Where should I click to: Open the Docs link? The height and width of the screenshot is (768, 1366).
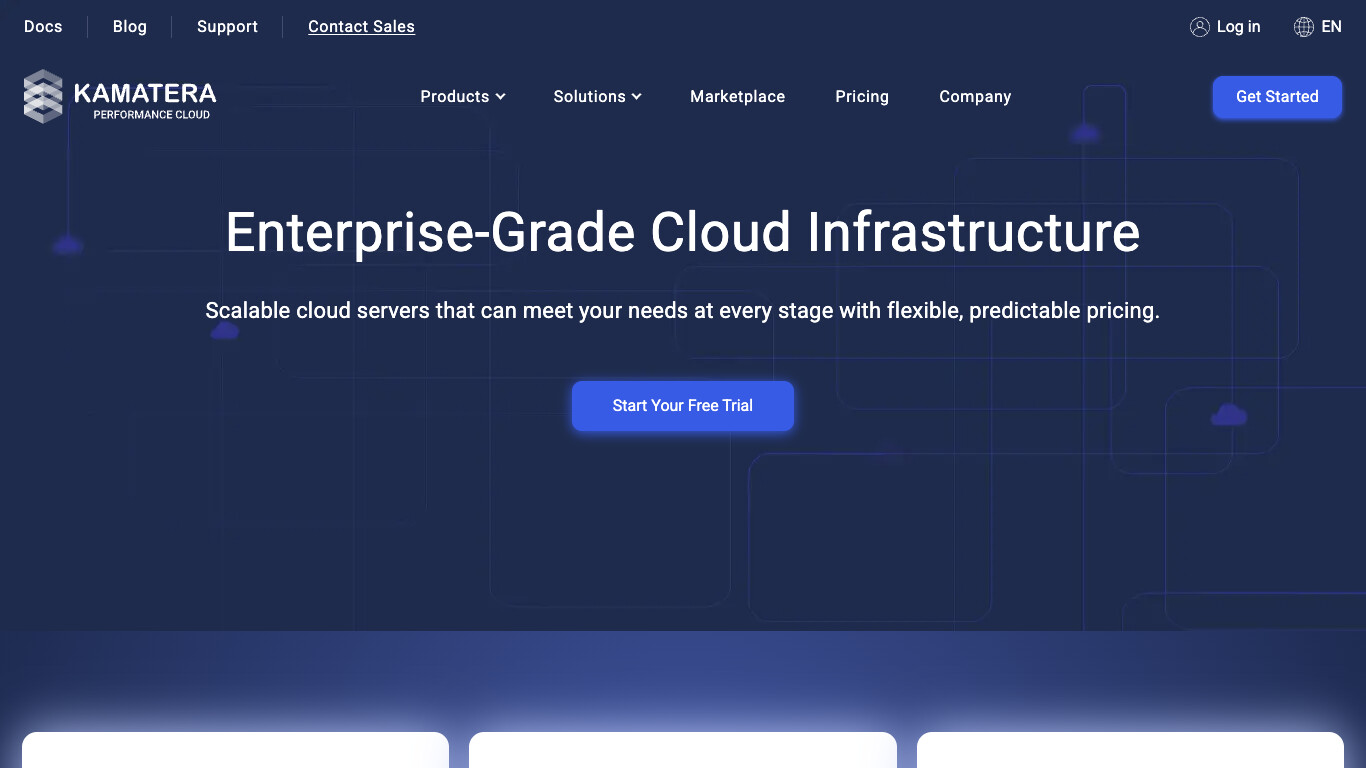[43, 27]
